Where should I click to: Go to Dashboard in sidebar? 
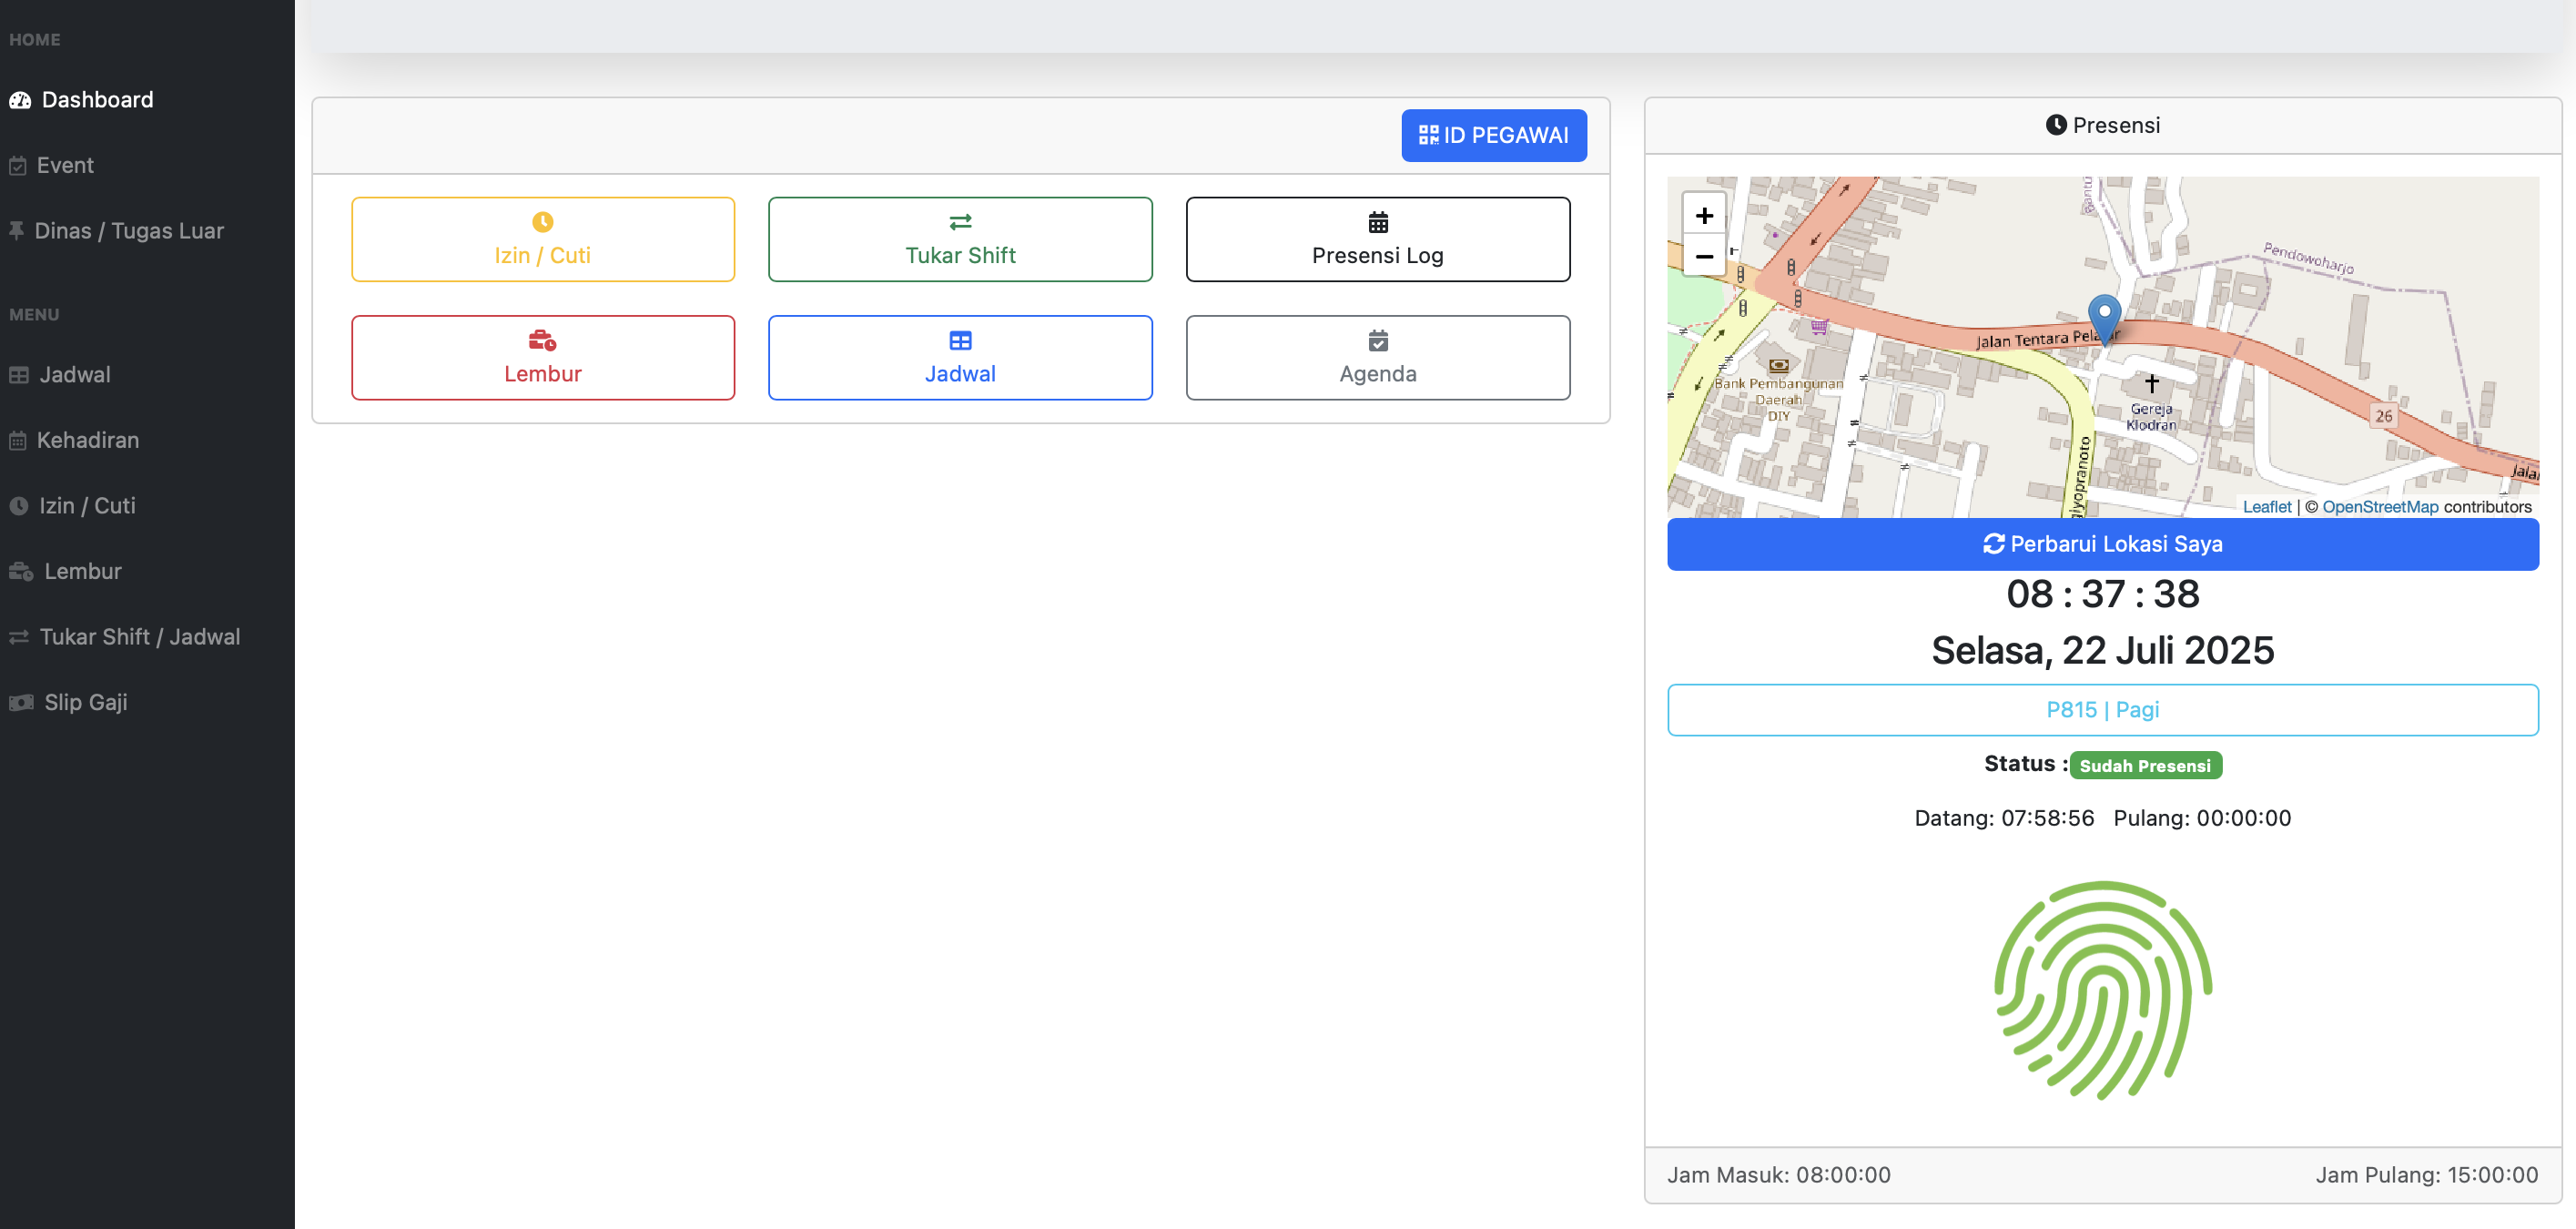(x=97, y=100)
